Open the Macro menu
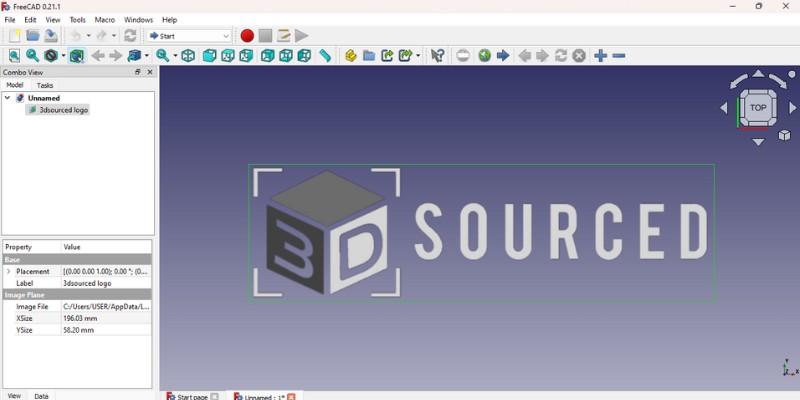Image resolution: width=800 pixels, height=400 pixels. click(105, 20)
